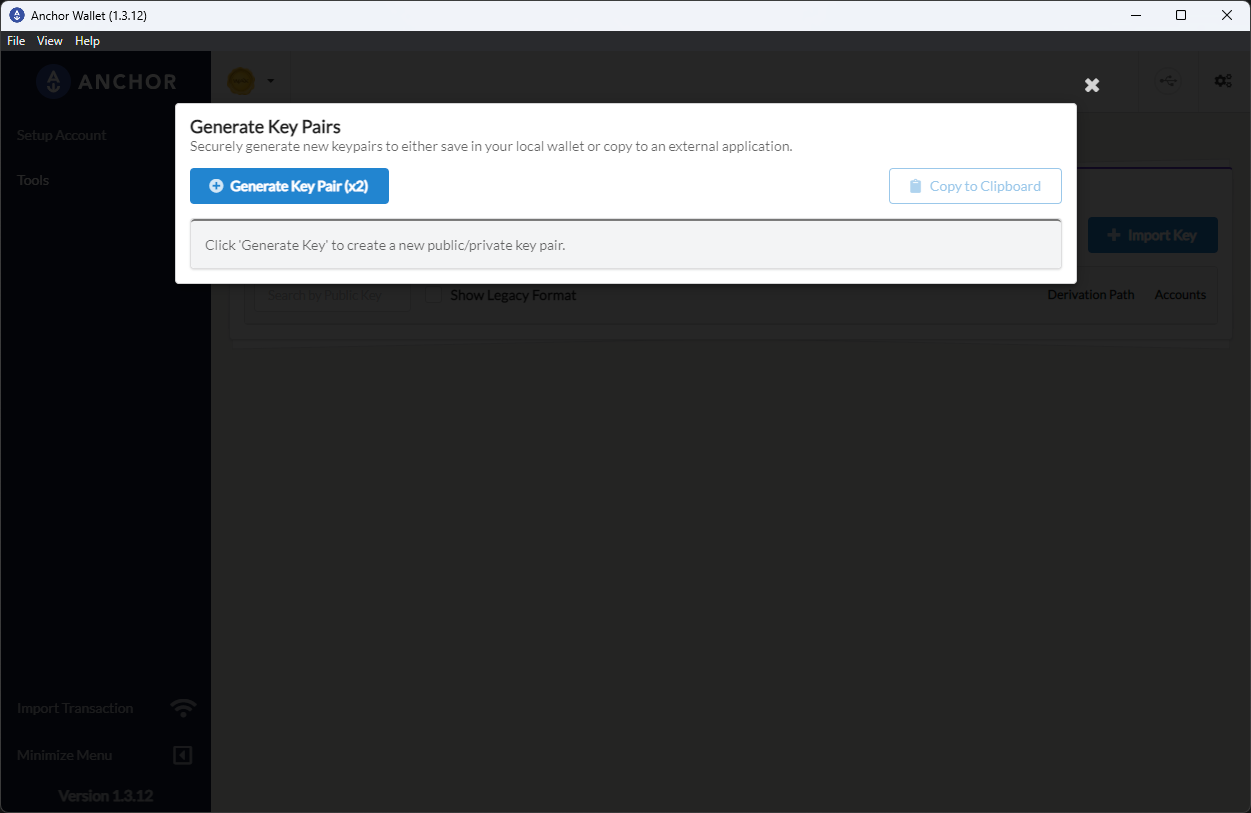Viewport: 1251px width, 813px height.
Task: Click the WAX blockchain badge
Action: [x=240, y=81]
